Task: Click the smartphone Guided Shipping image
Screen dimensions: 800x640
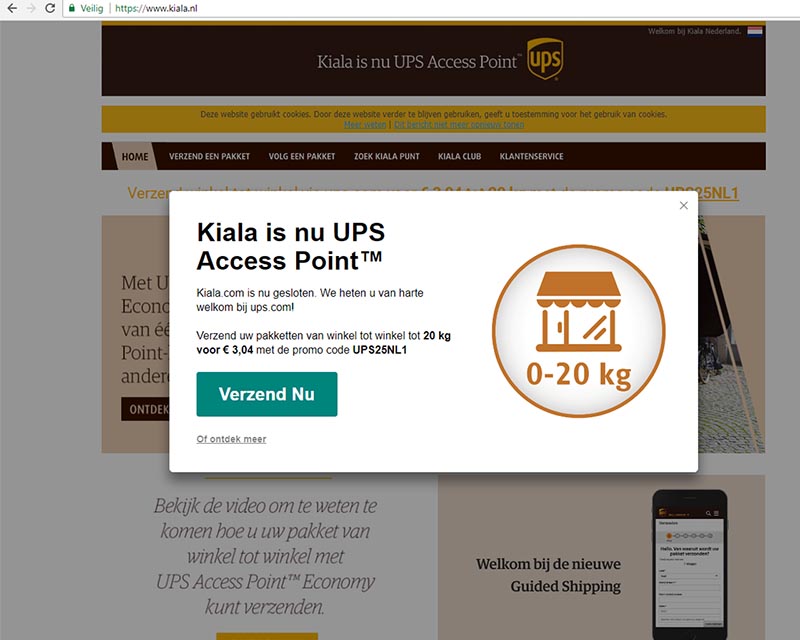Action: (x=690, y=564)
